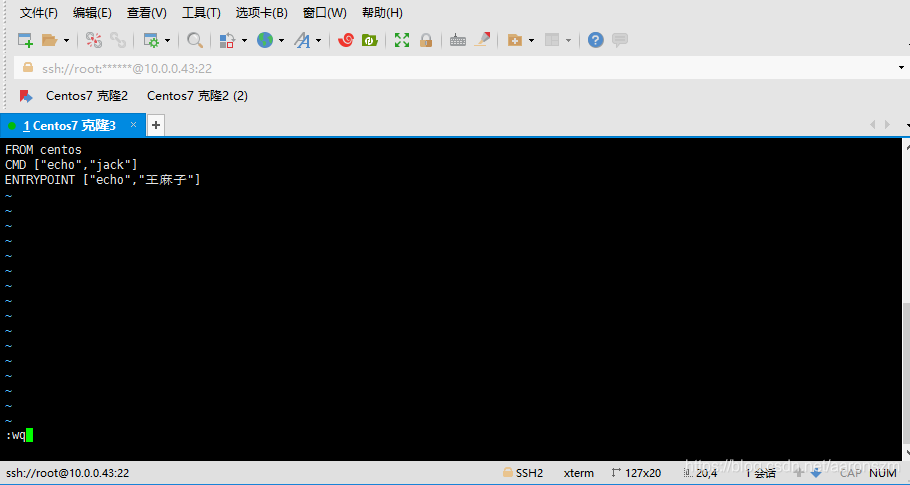The image size is (910, 485).
Task: Click the tab scroll right arrow
Action: pos(887,125)
